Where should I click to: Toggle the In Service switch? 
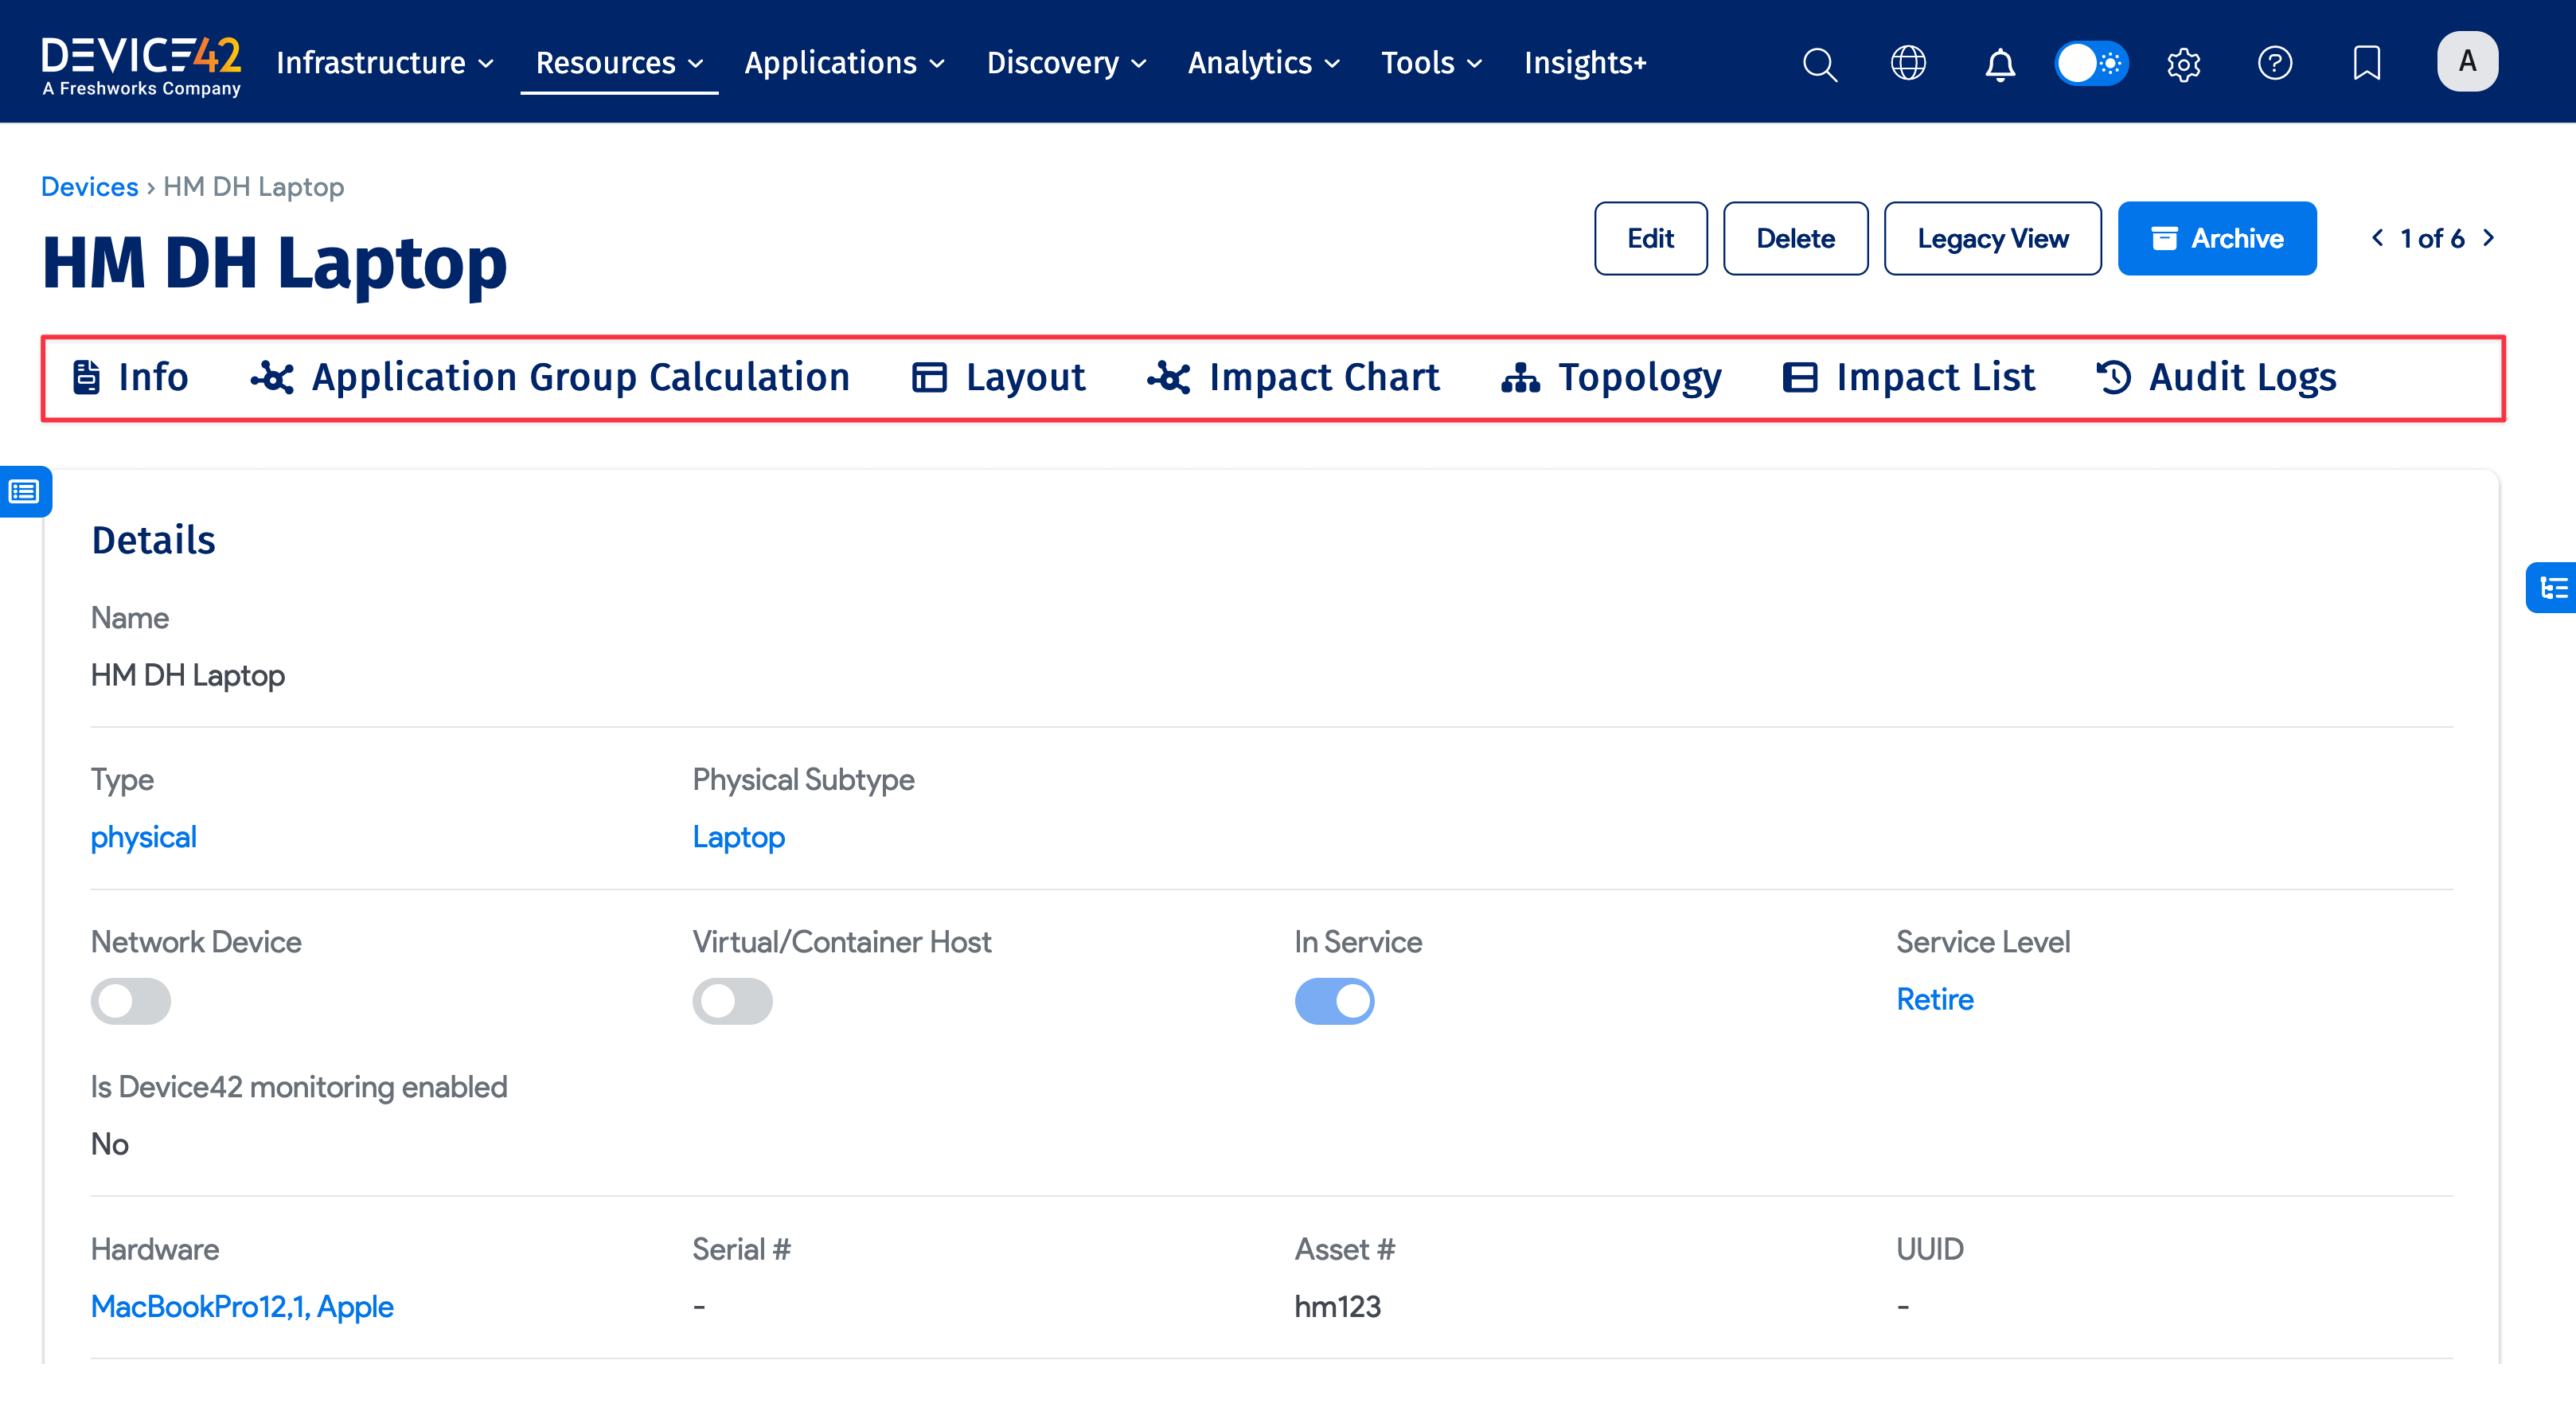[x=1334, y=1000]
